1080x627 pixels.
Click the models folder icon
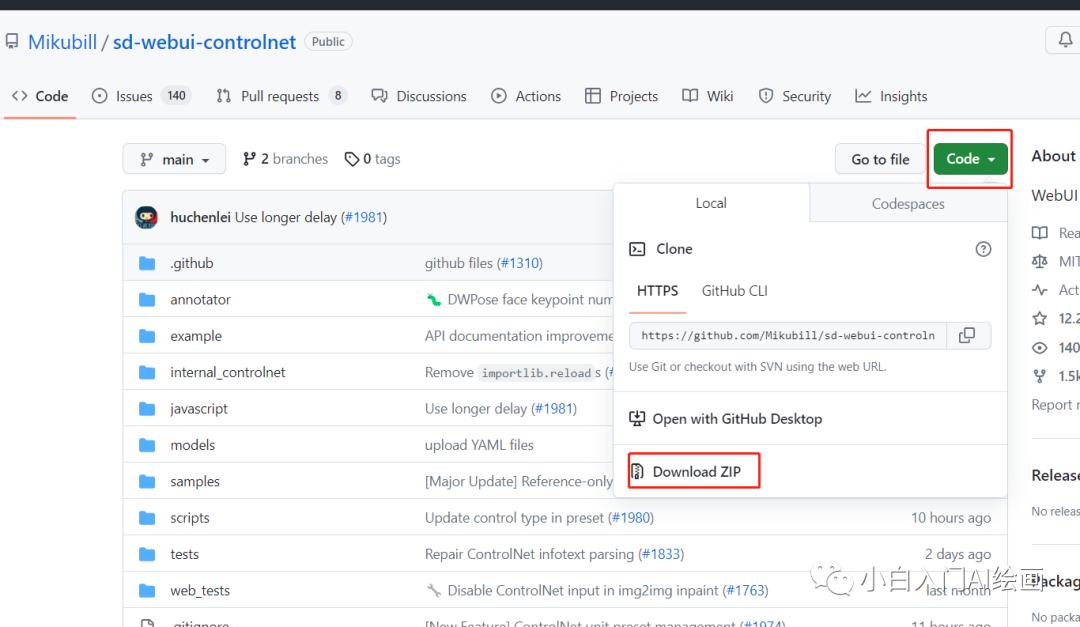(147, 445)
